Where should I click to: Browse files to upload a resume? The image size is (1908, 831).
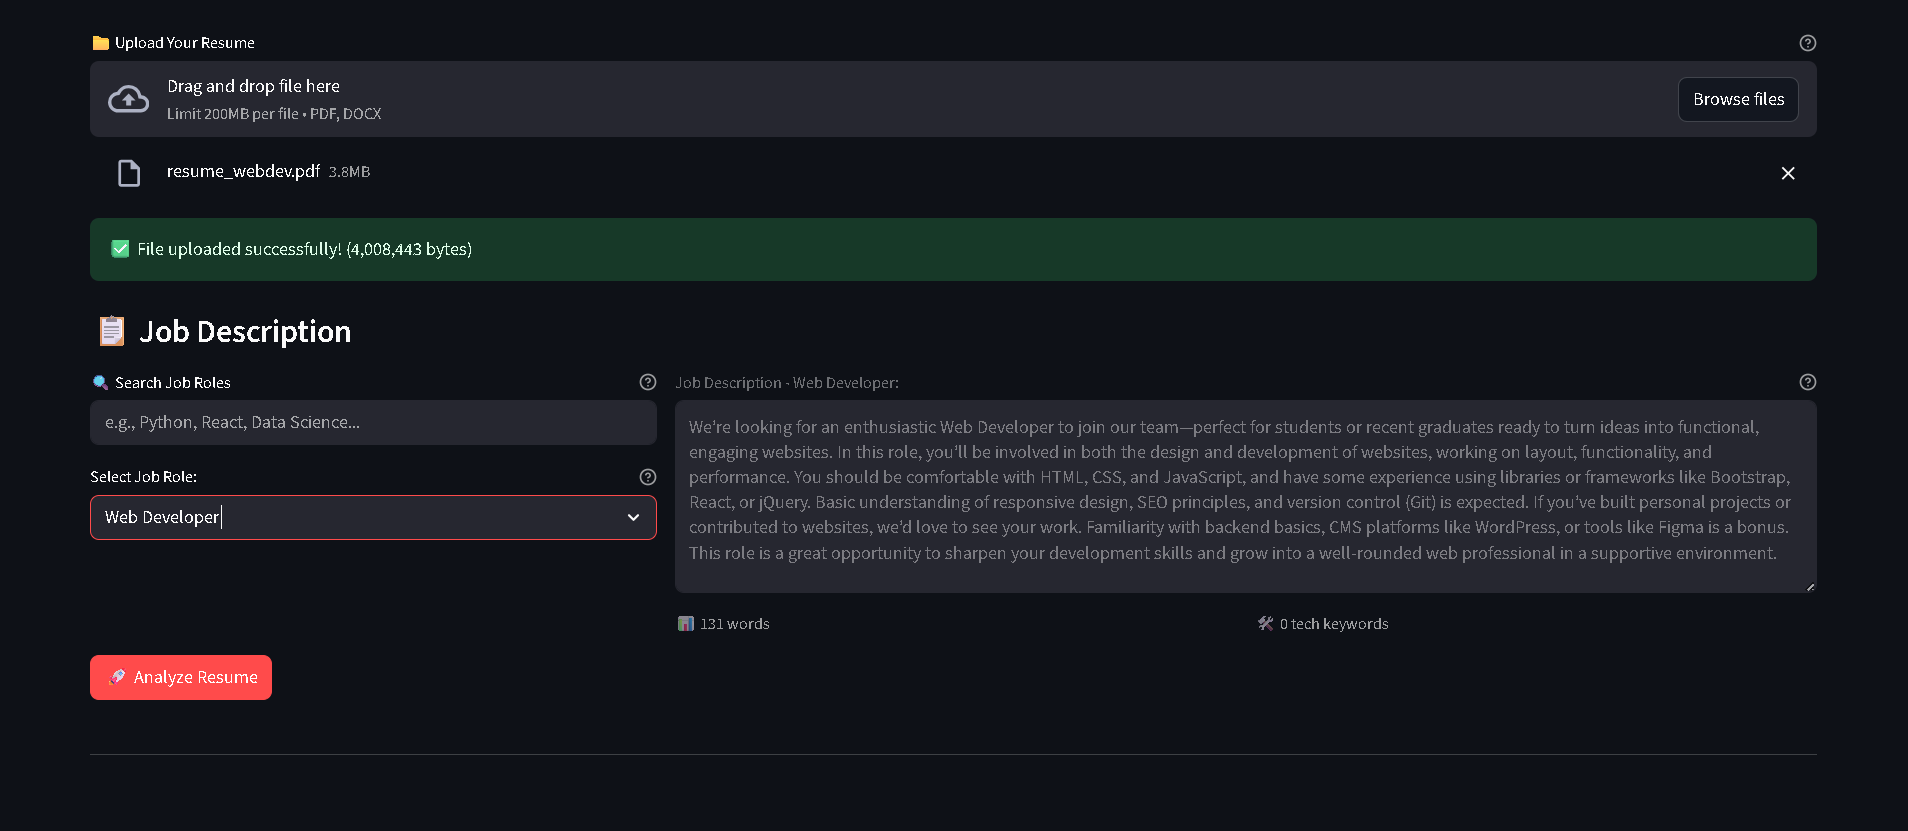click(1738, 99)
